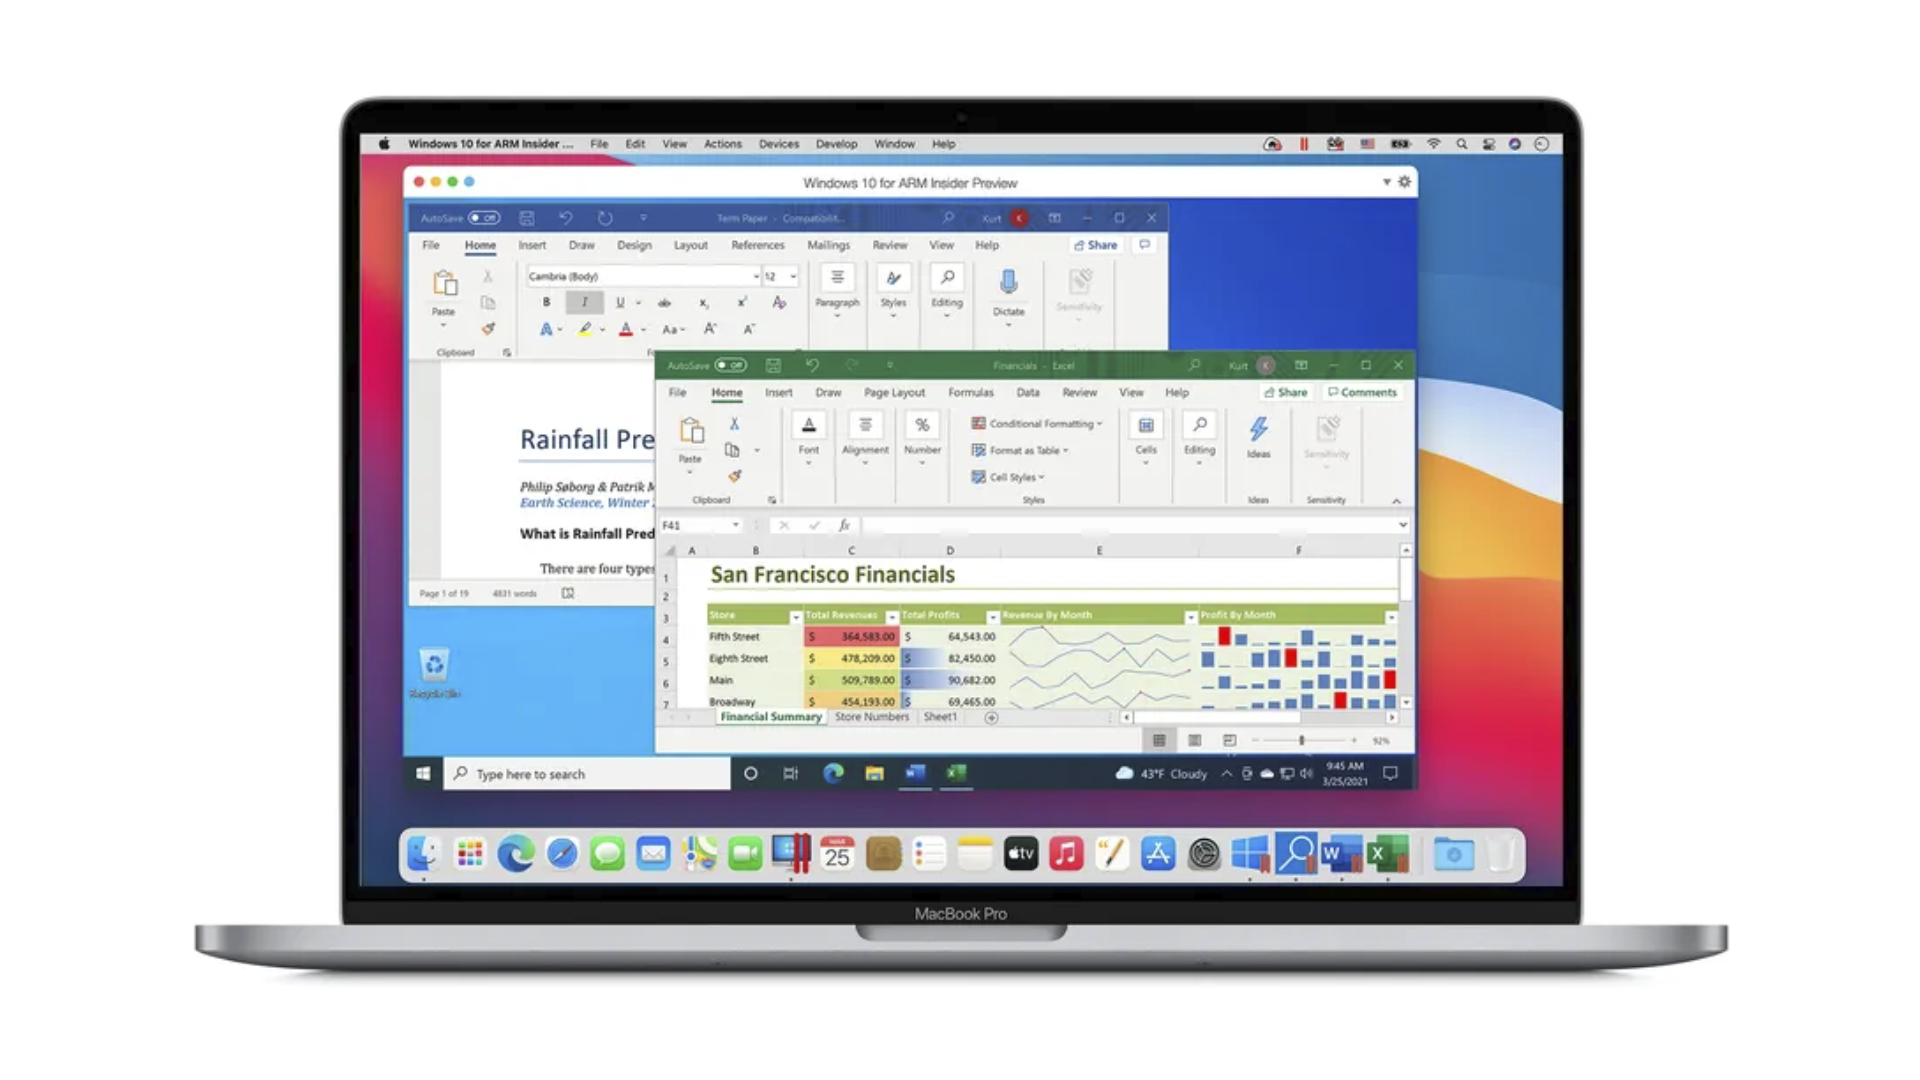Switch to Financial Summary sheet tab
Image resolution: width=1920 pixels, height=1080 pixels.
[771, 716]
